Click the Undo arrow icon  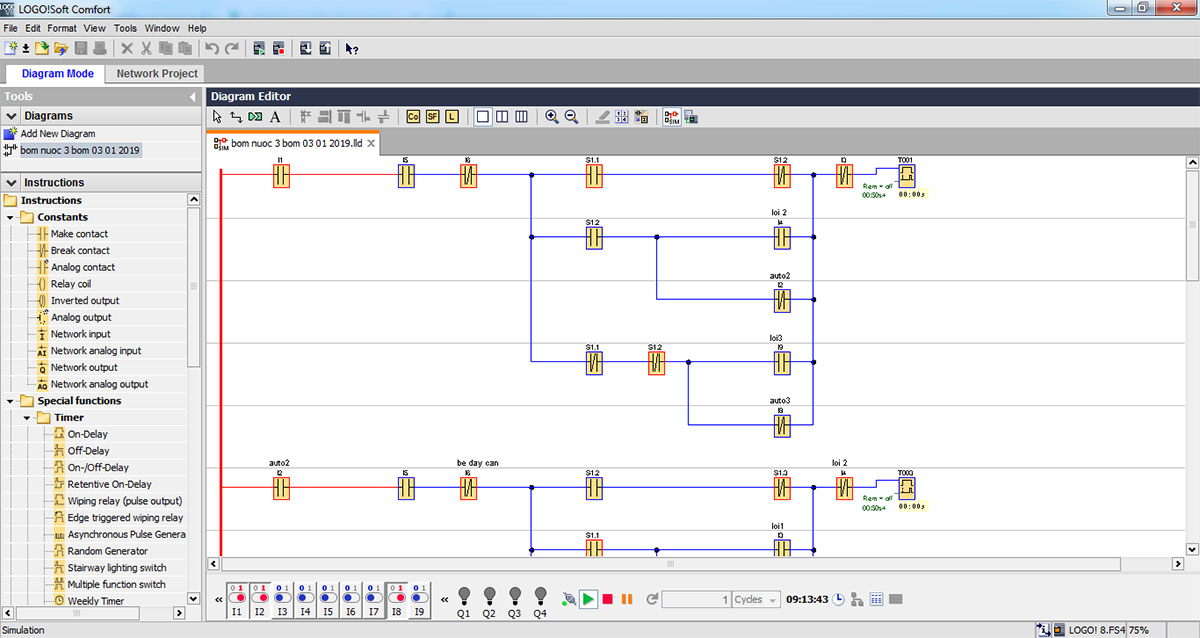[x=211, y=48]
